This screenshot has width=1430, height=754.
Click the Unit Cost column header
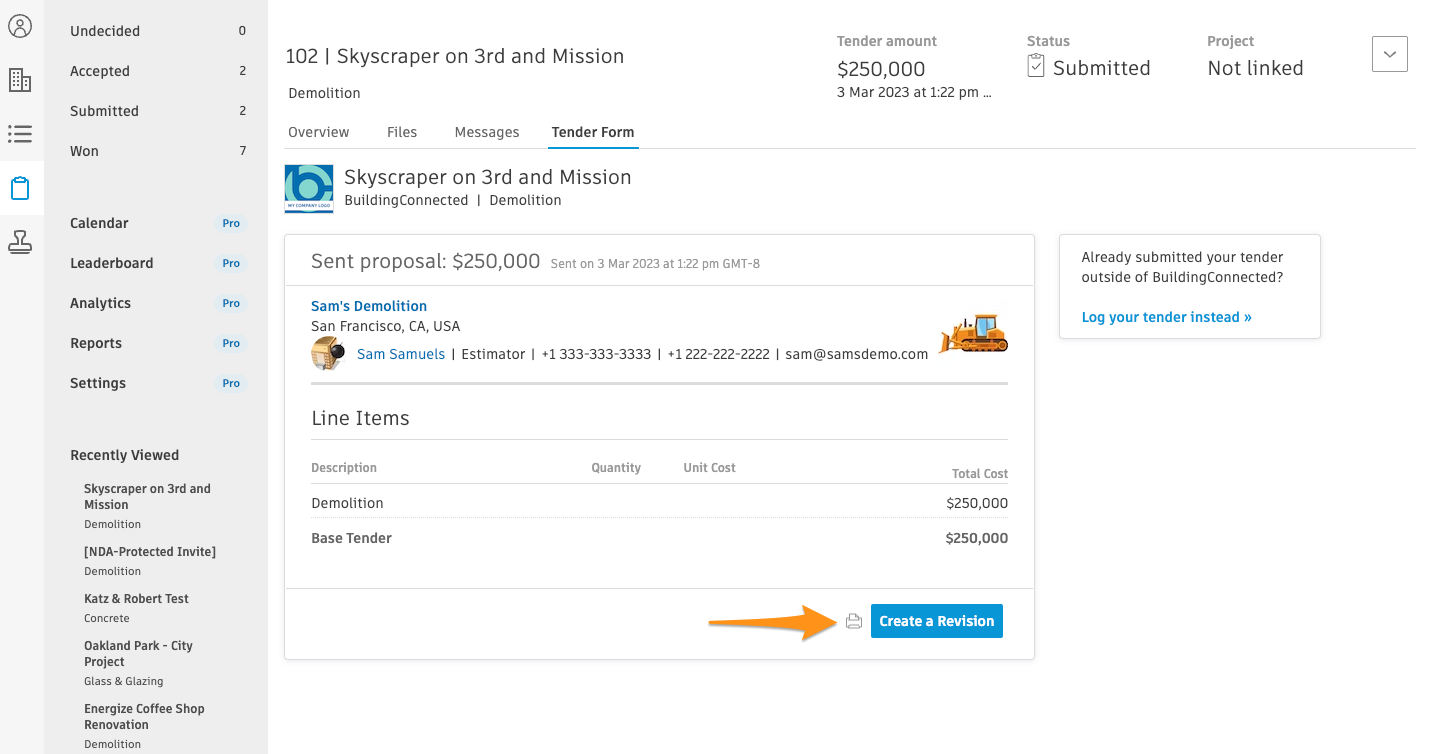(709, 468)
